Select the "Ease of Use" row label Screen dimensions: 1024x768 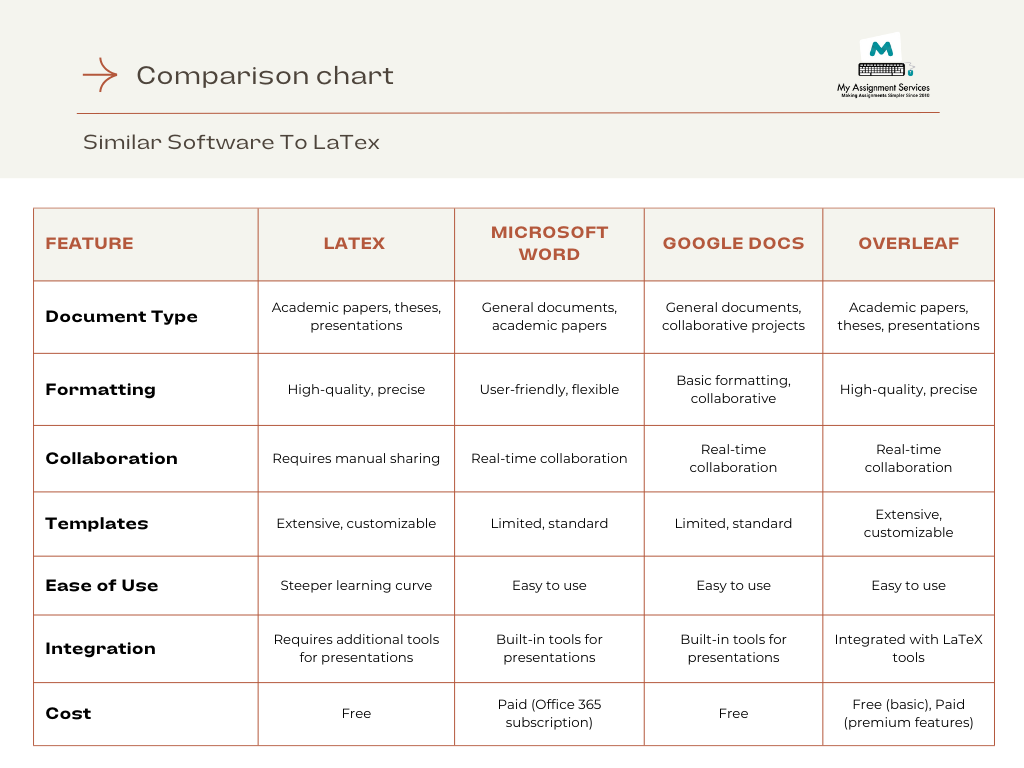click(102, 586)
